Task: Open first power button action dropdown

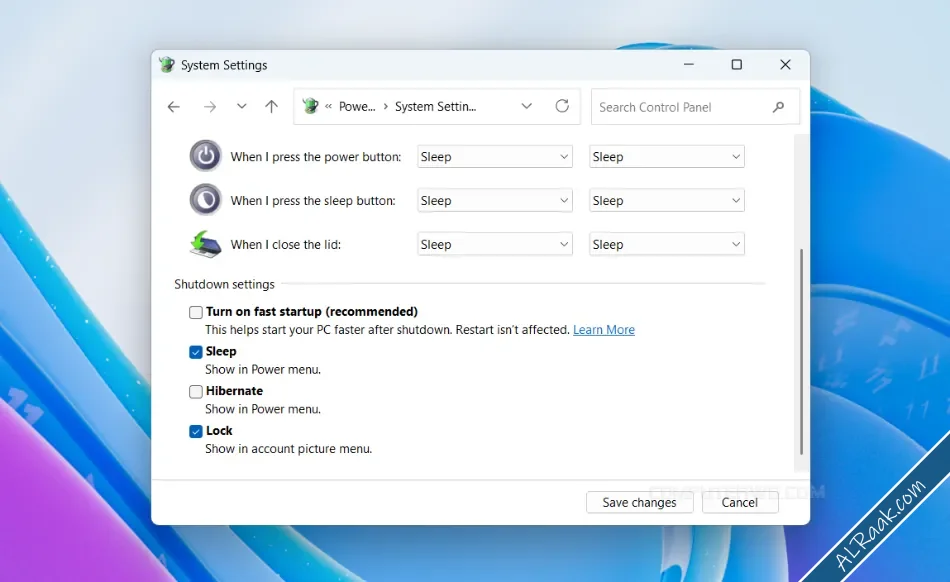Action: point(495,157)
